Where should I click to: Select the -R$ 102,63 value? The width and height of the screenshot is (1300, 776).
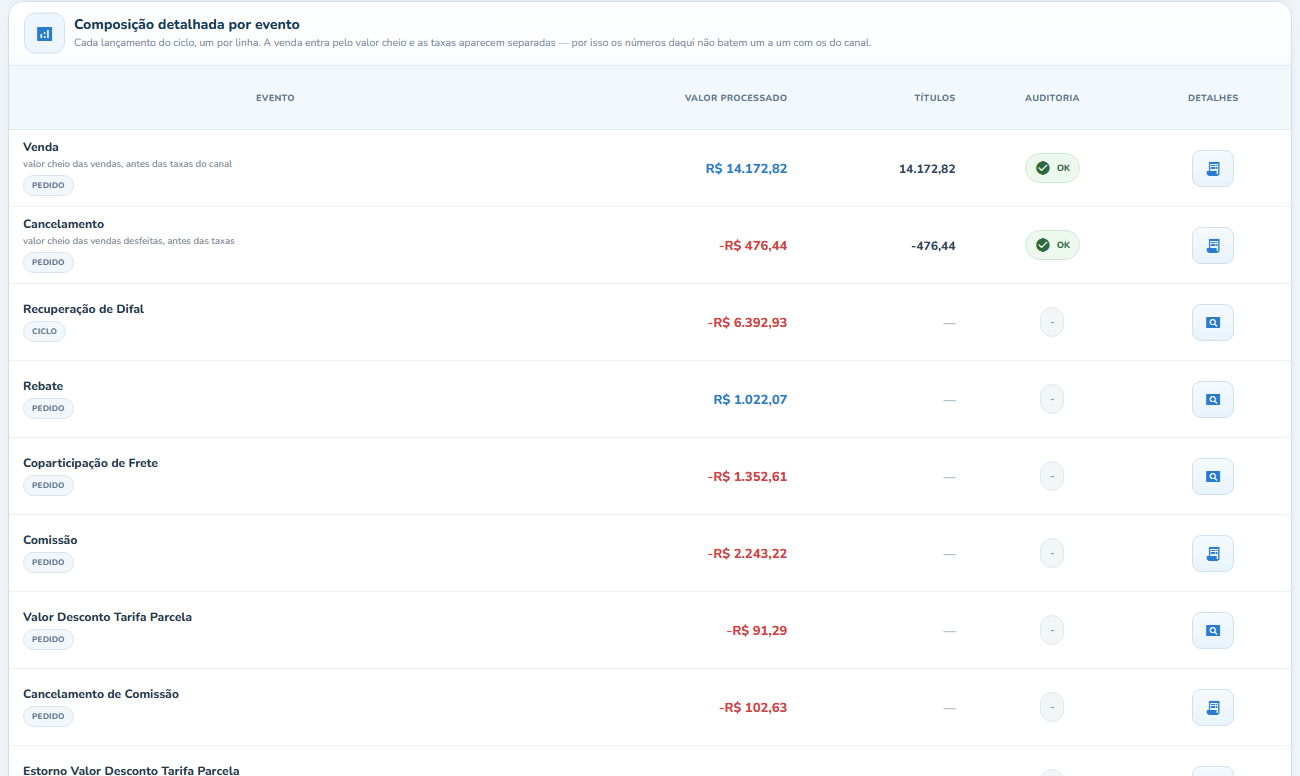tap(753, 707)
